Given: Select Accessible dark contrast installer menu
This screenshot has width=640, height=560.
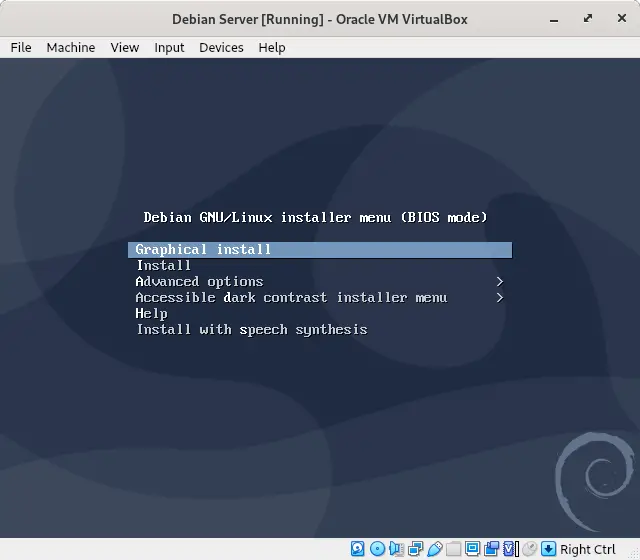Looking at the screenshot, I should pos(291,298).
